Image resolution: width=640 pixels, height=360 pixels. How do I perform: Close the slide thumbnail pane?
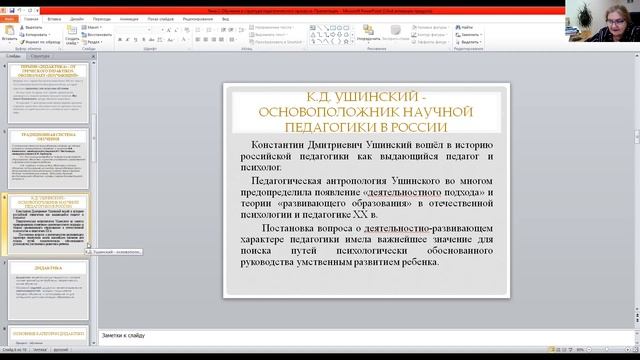point(93,56)
